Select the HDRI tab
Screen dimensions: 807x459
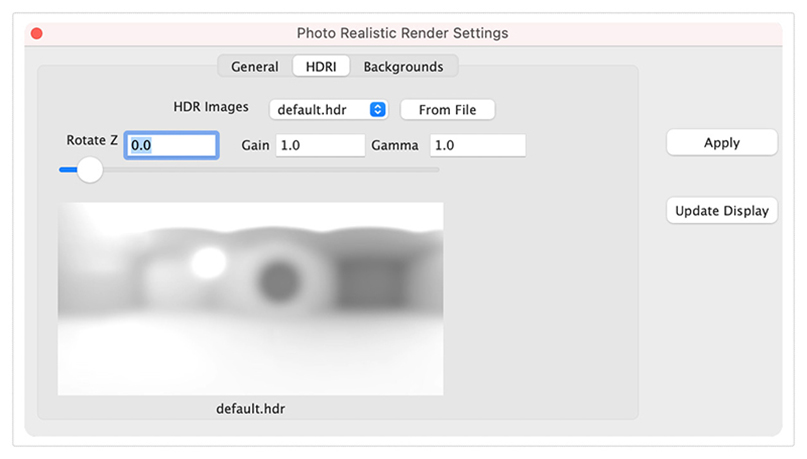(321, 66)
